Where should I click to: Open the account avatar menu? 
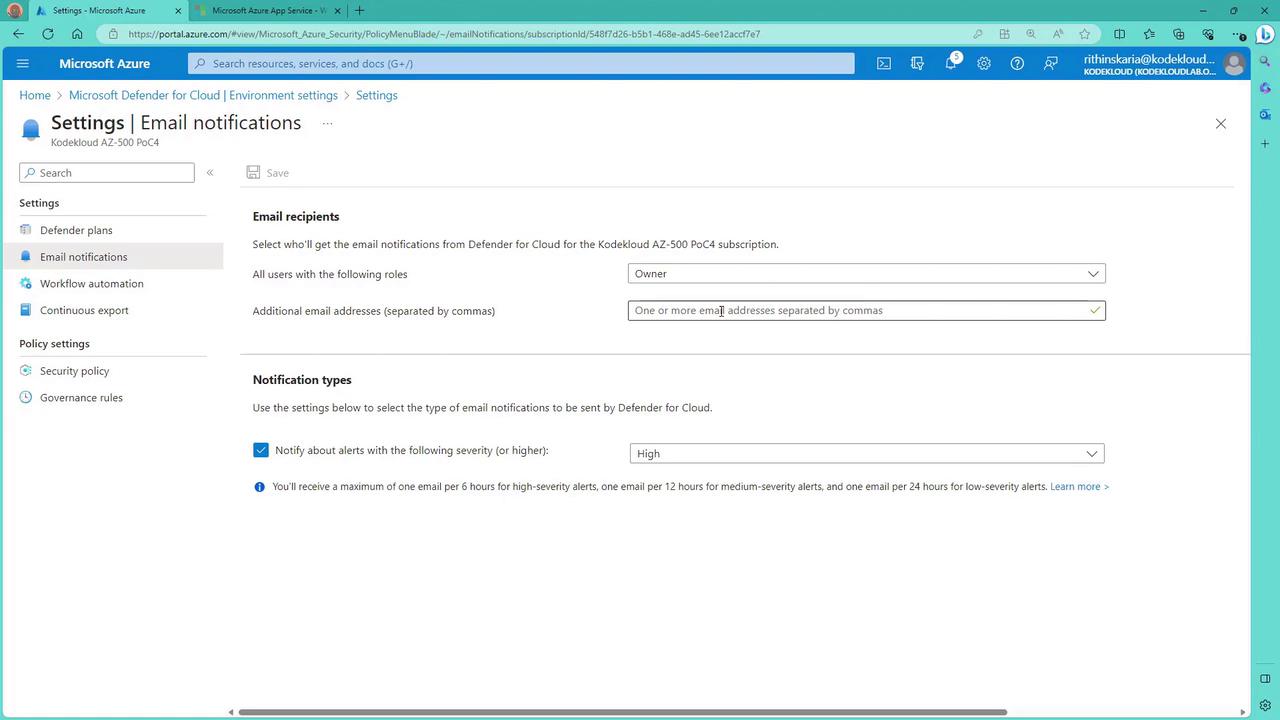coord(1234,64)
